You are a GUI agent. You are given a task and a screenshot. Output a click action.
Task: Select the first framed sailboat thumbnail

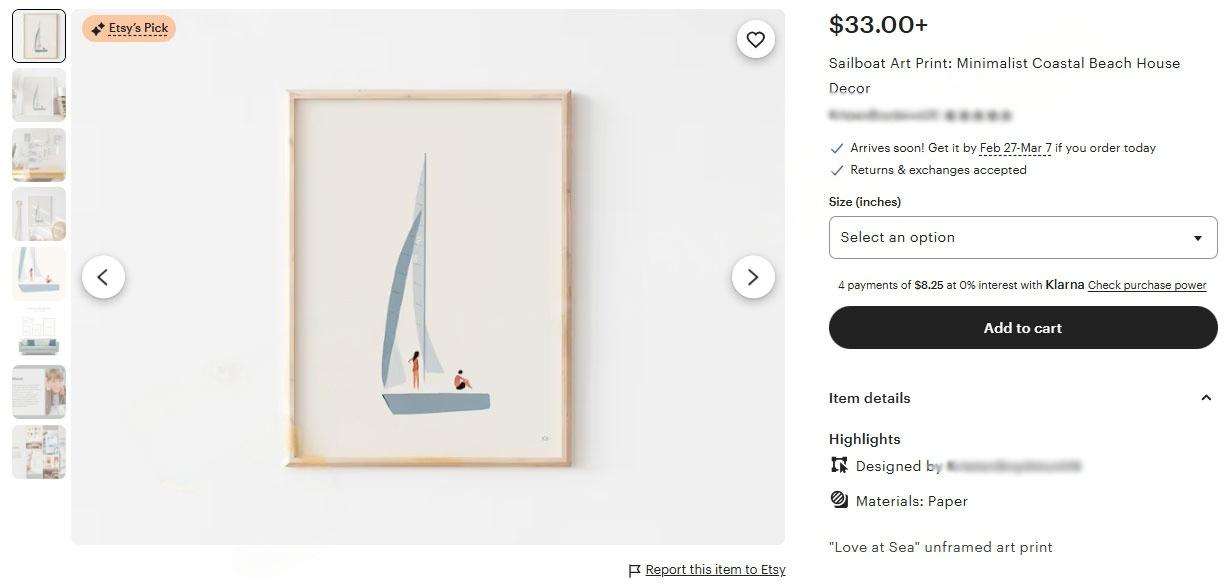click(x=39, y=36)
